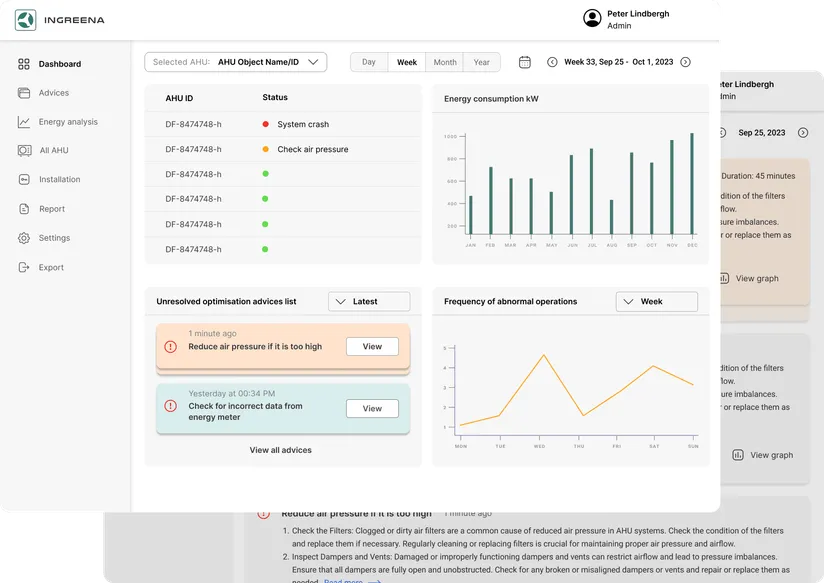
Task: Switch to the Year tab
Action: tap(481, 62)
